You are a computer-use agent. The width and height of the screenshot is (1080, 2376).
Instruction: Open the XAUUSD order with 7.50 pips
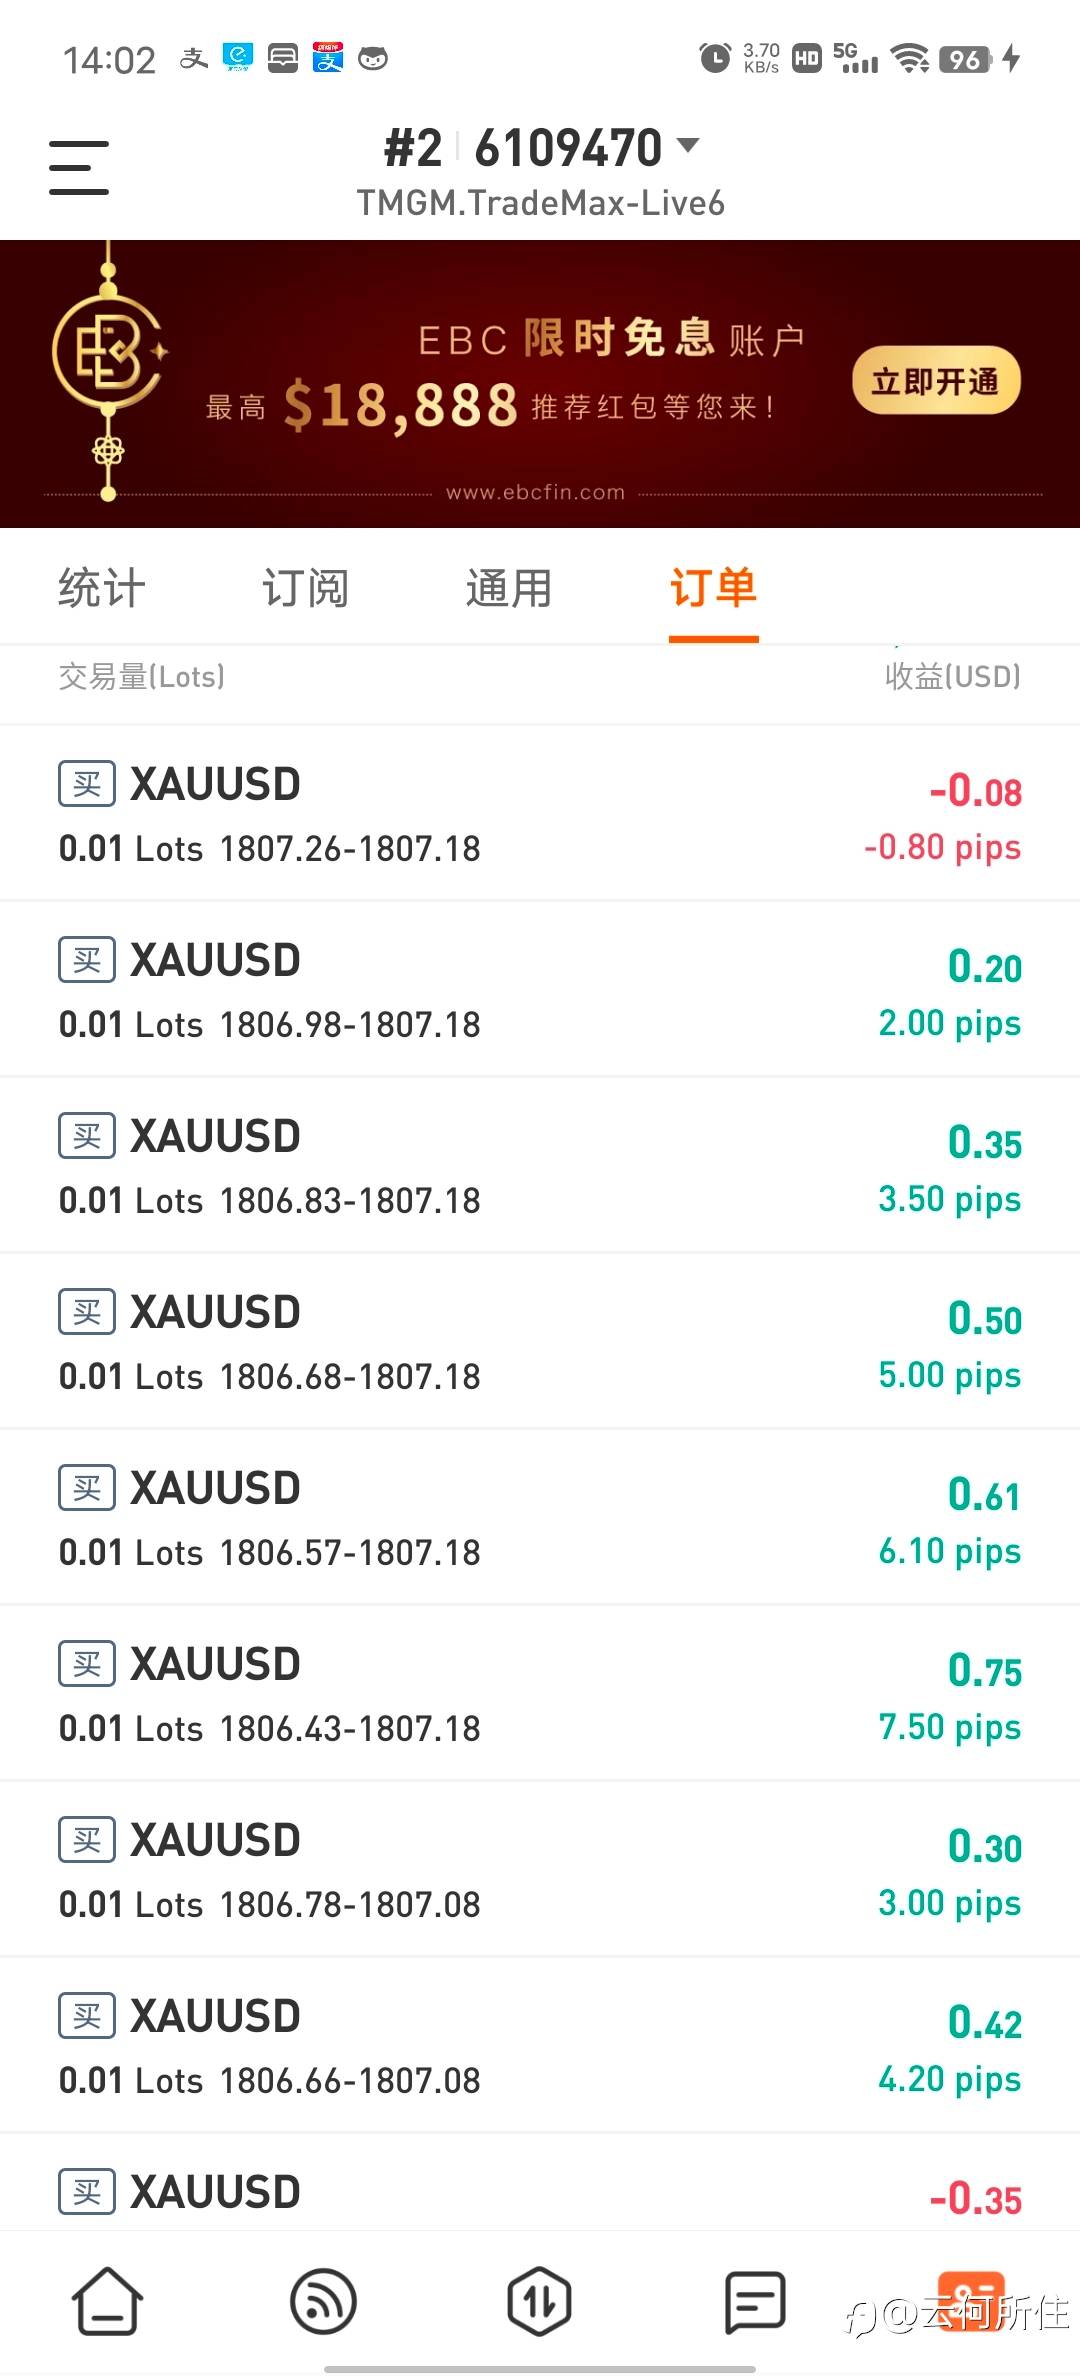(x=540, y=1694)
